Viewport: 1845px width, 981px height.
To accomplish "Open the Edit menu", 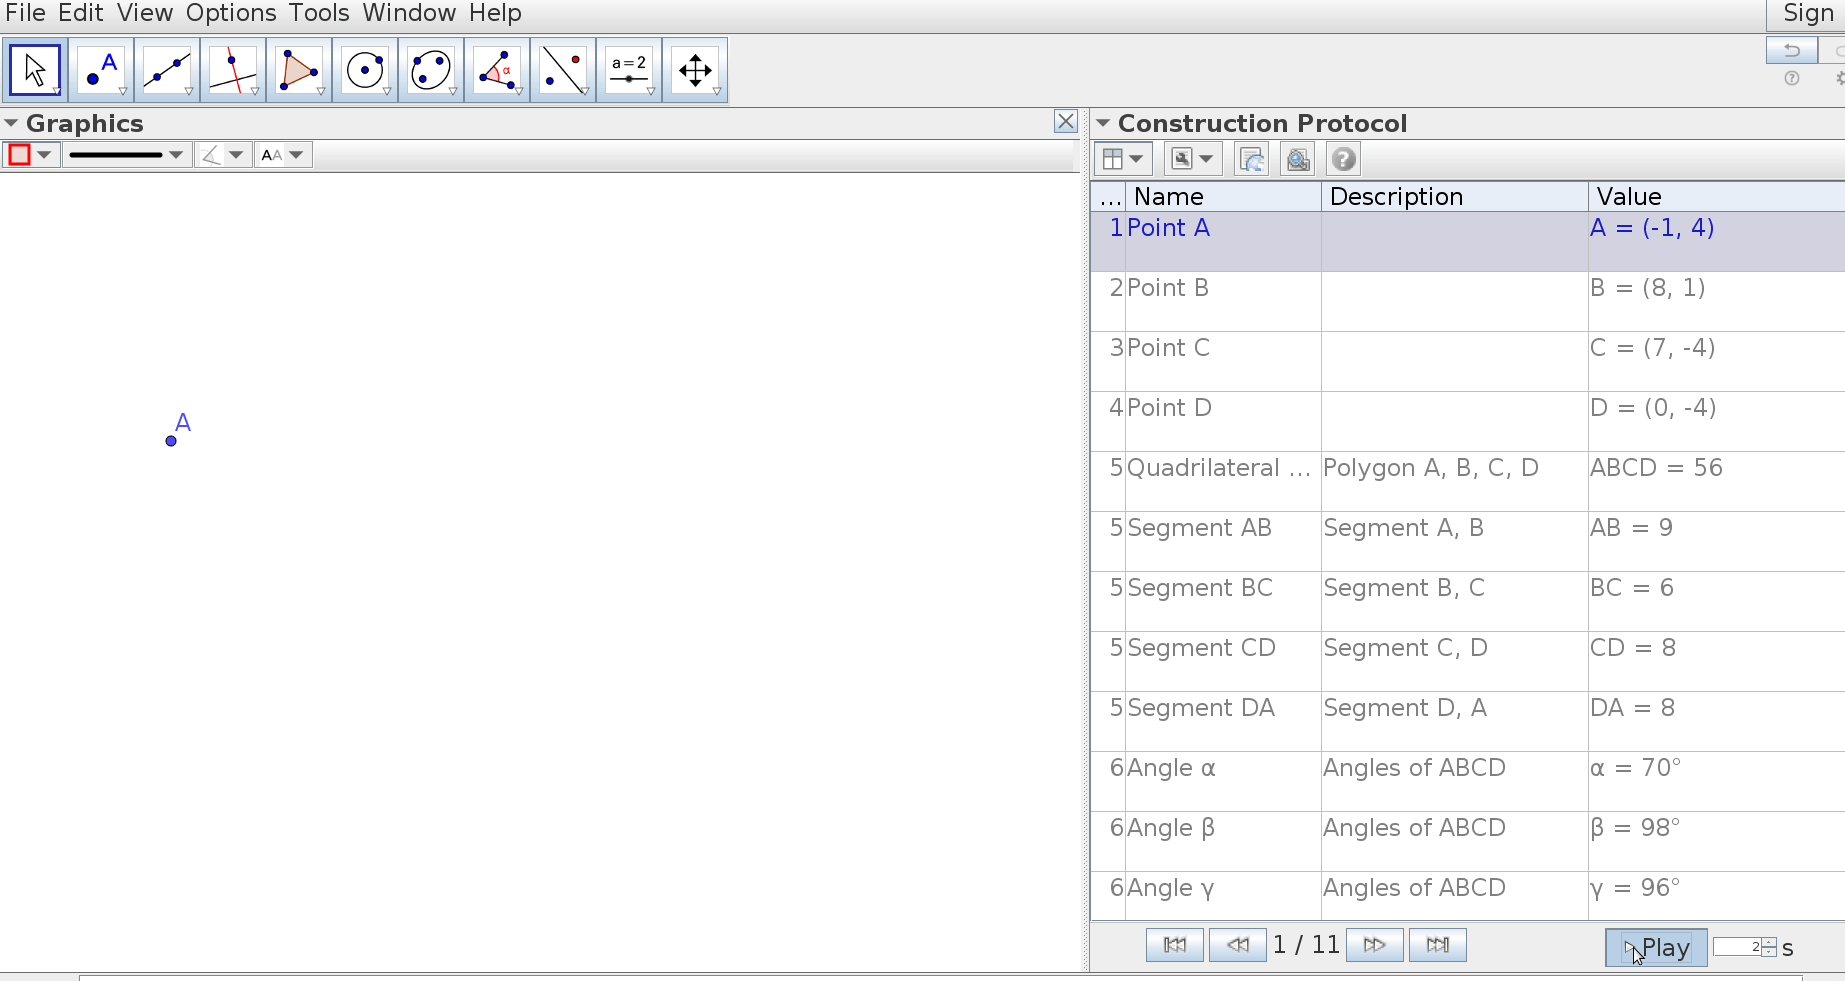I will point(81,13).
